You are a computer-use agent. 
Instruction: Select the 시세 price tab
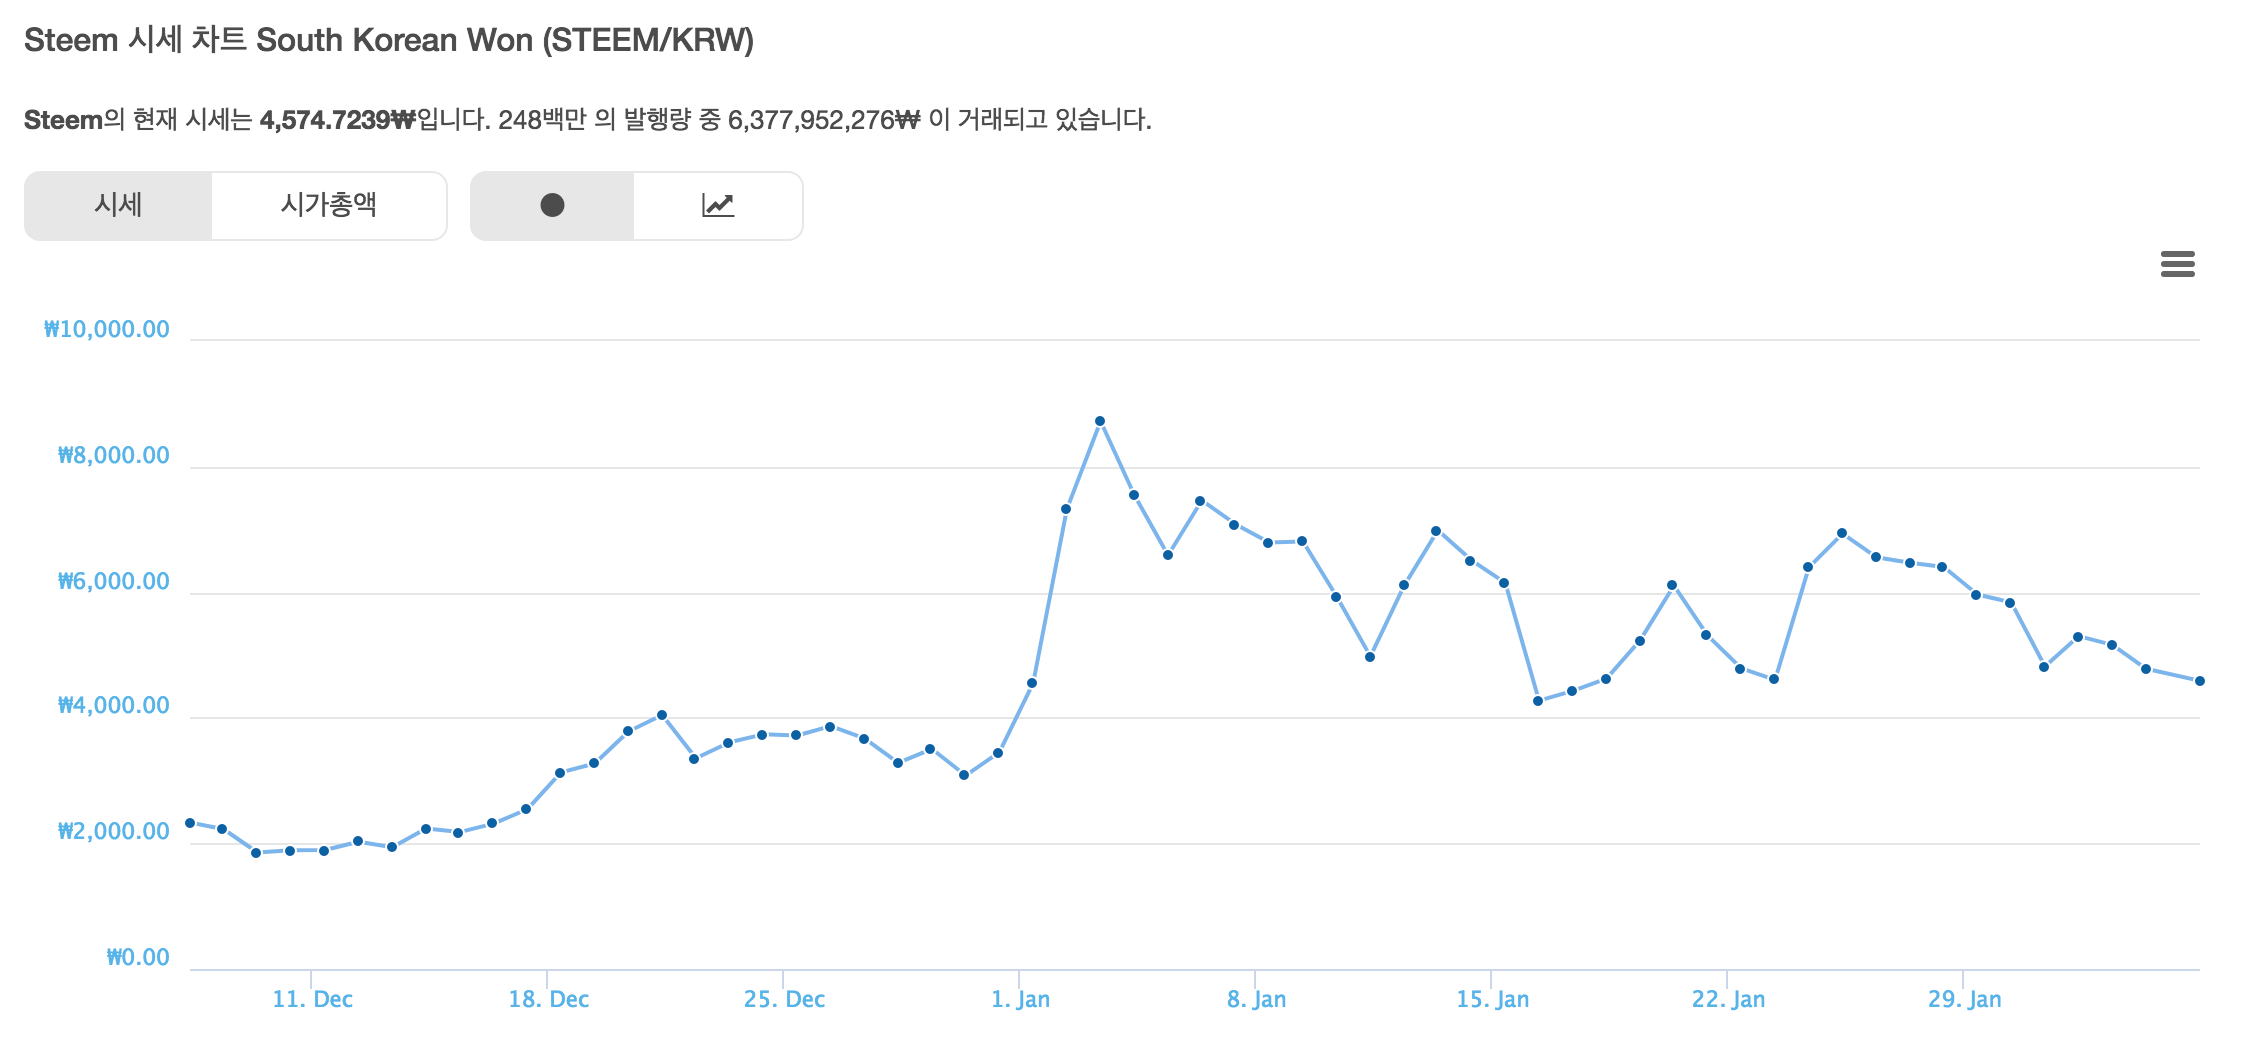(x=118, y=205)
